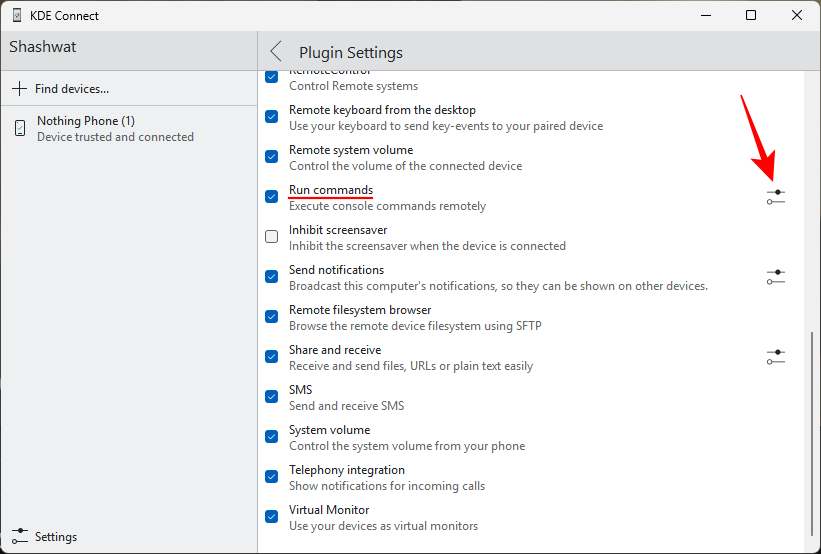Image resolution: width=821 pixels, height=554 pixels.
Task: Open Share and receive configuration icon
Action: 776,357
